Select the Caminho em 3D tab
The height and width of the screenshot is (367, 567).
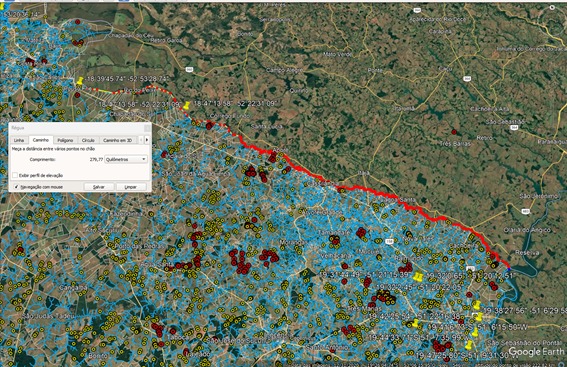click(x=118, y=140)
